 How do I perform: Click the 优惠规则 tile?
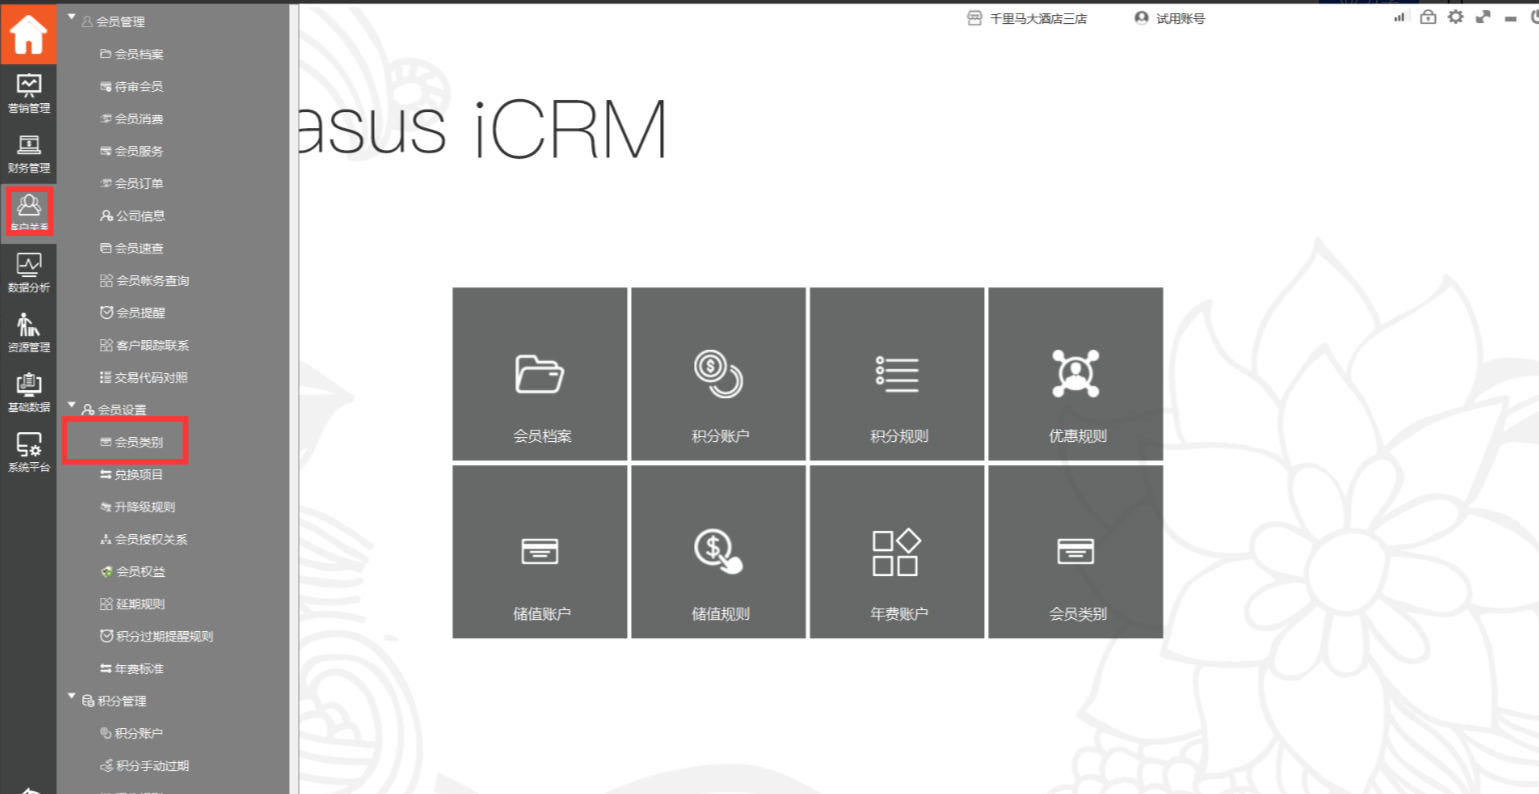click(1076, 374)
